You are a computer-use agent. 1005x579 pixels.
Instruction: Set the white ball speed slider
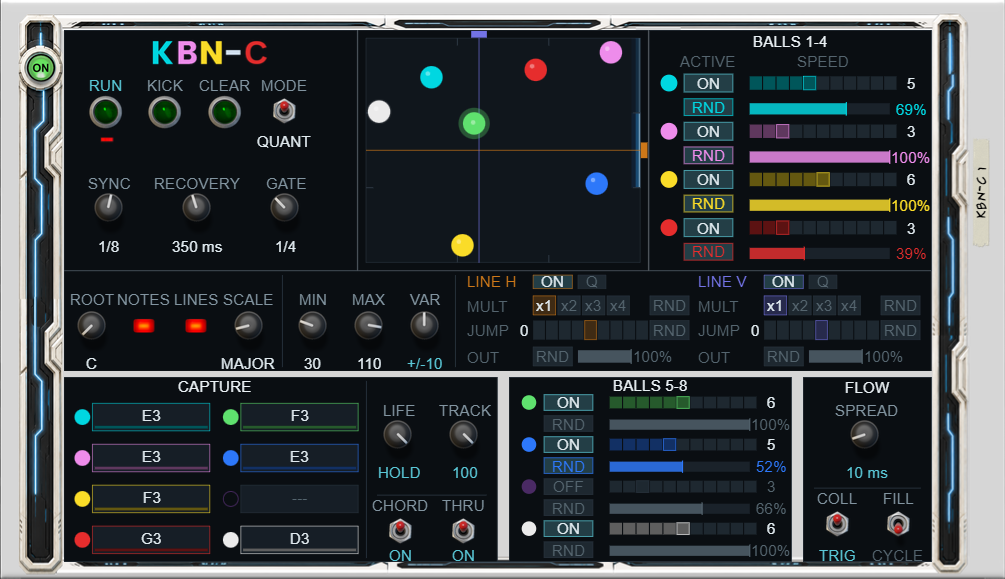tap(683, 528)
